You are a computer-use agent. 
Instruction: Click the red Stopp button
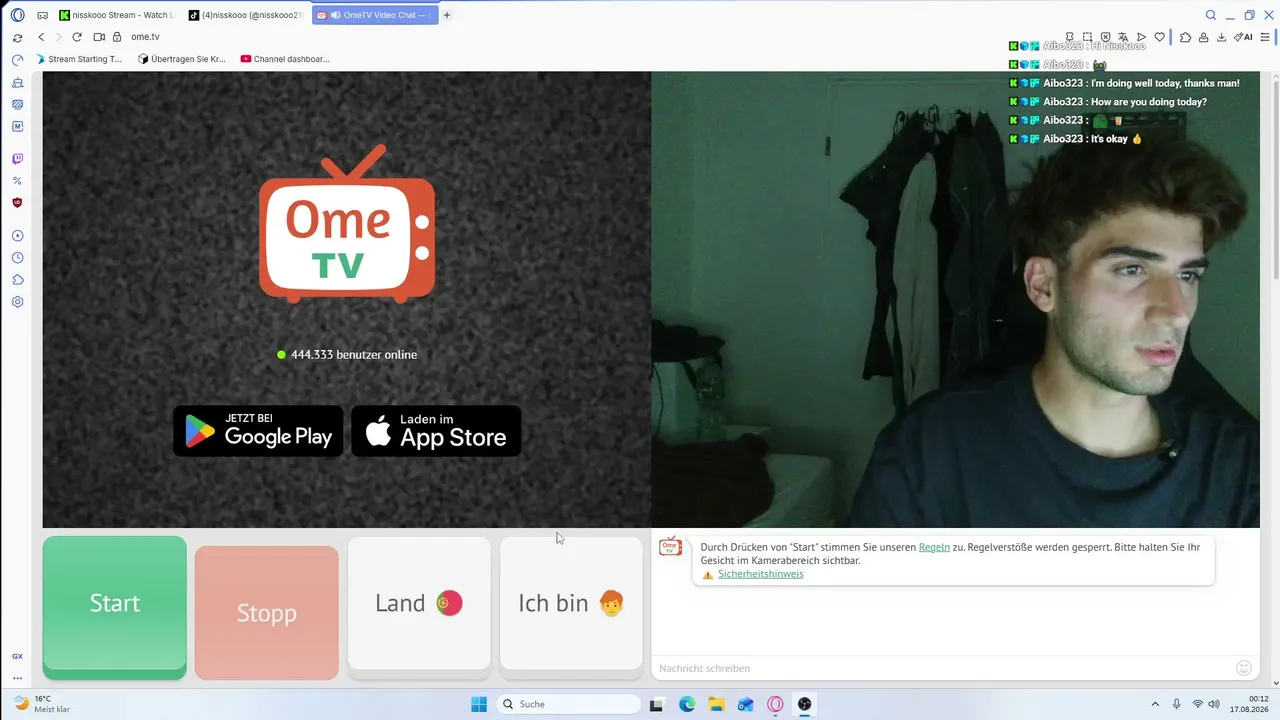coord(267,613)
